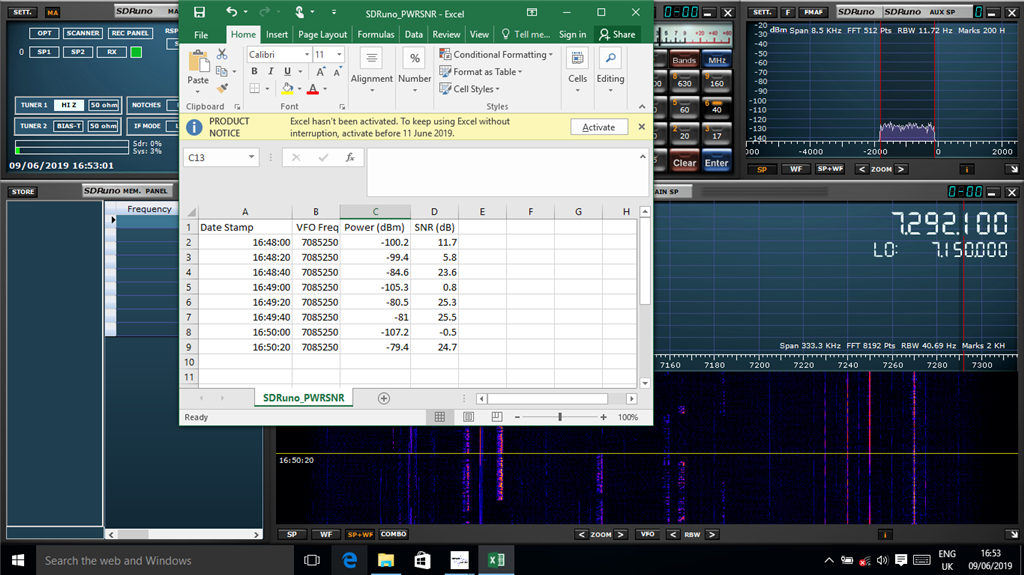Open the font size dropdown
Image resolution: width=1024 pixels, height=575 pixels.
(x=339, y=54)
